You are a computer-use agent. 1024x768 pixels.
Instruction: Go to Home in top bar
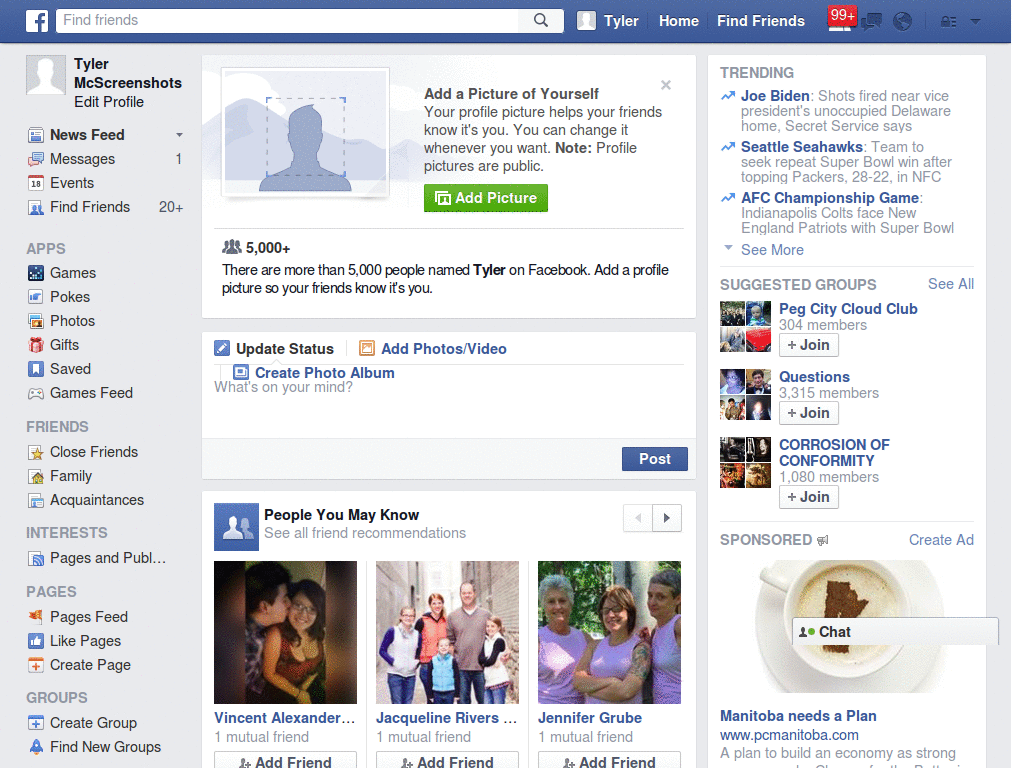pos(679,21)
